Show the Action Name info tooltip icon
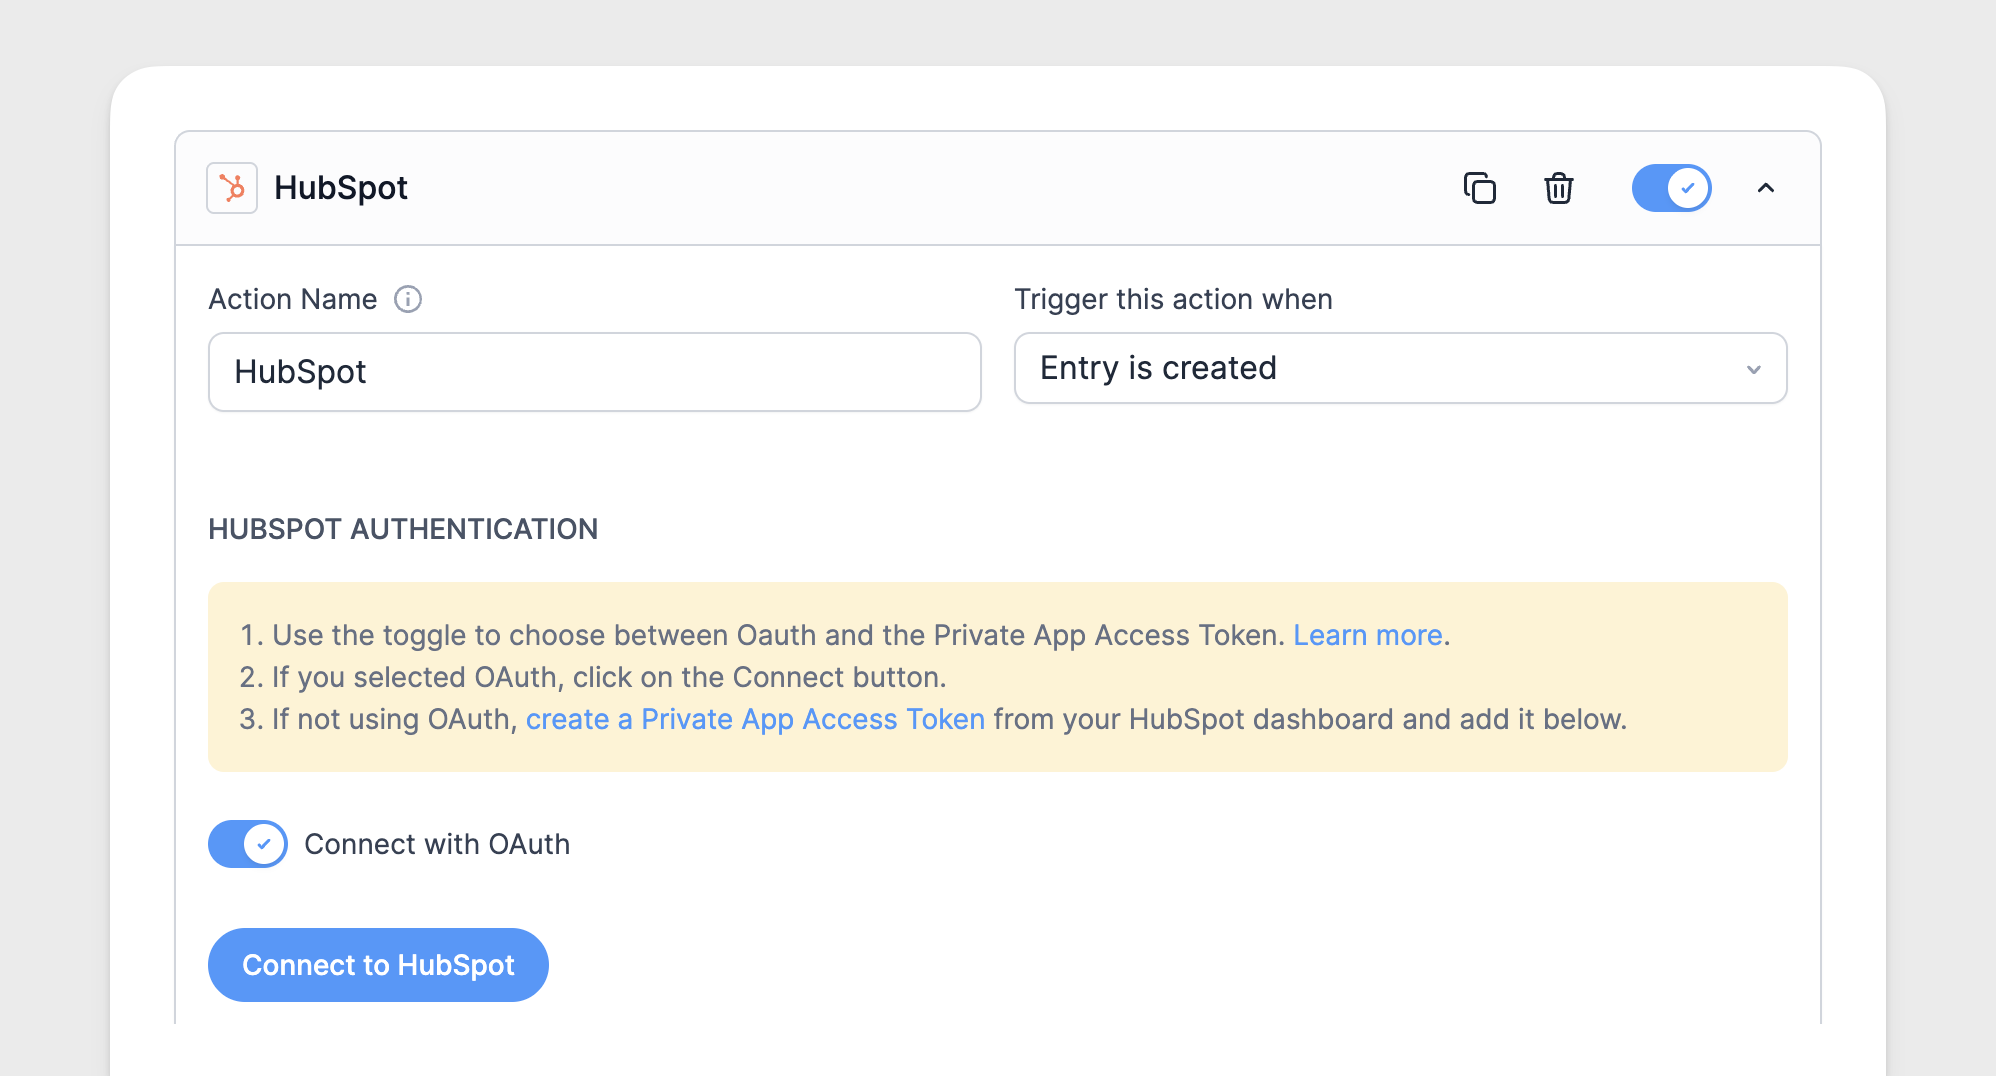 (x=408, y=299)
